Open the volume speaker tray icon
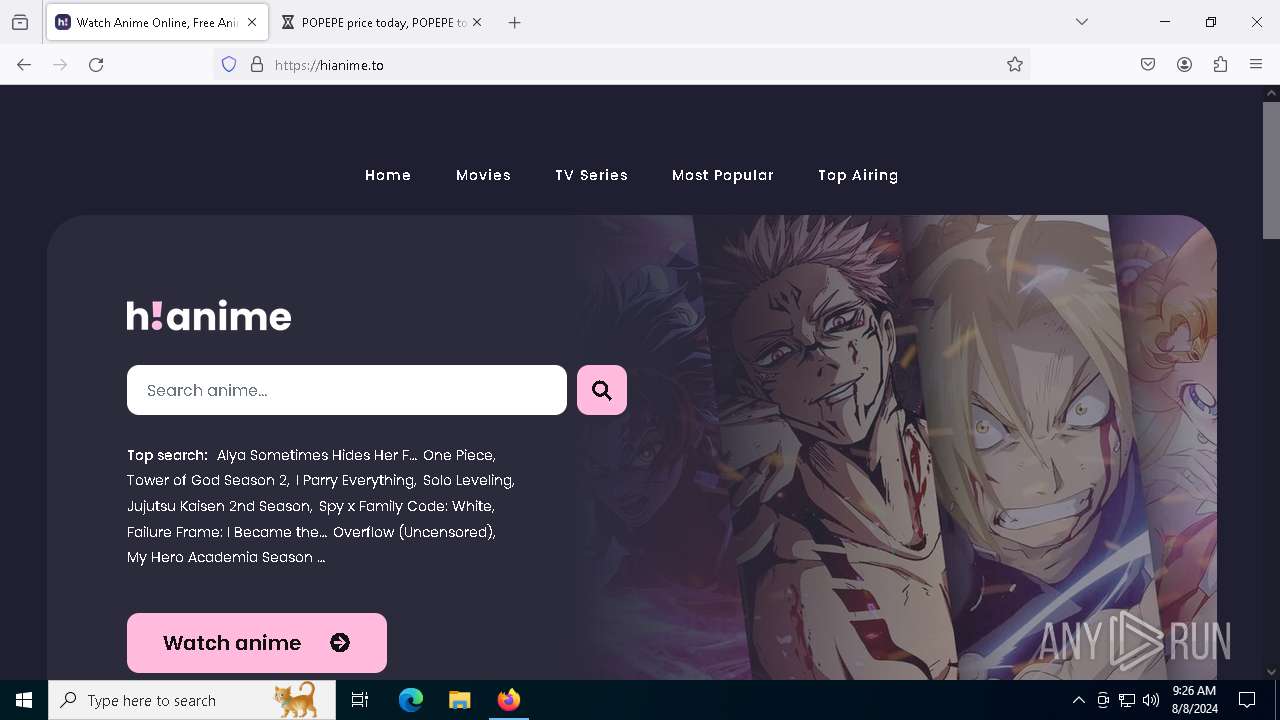The image size is (1280, 720). tap(1151, 700)
